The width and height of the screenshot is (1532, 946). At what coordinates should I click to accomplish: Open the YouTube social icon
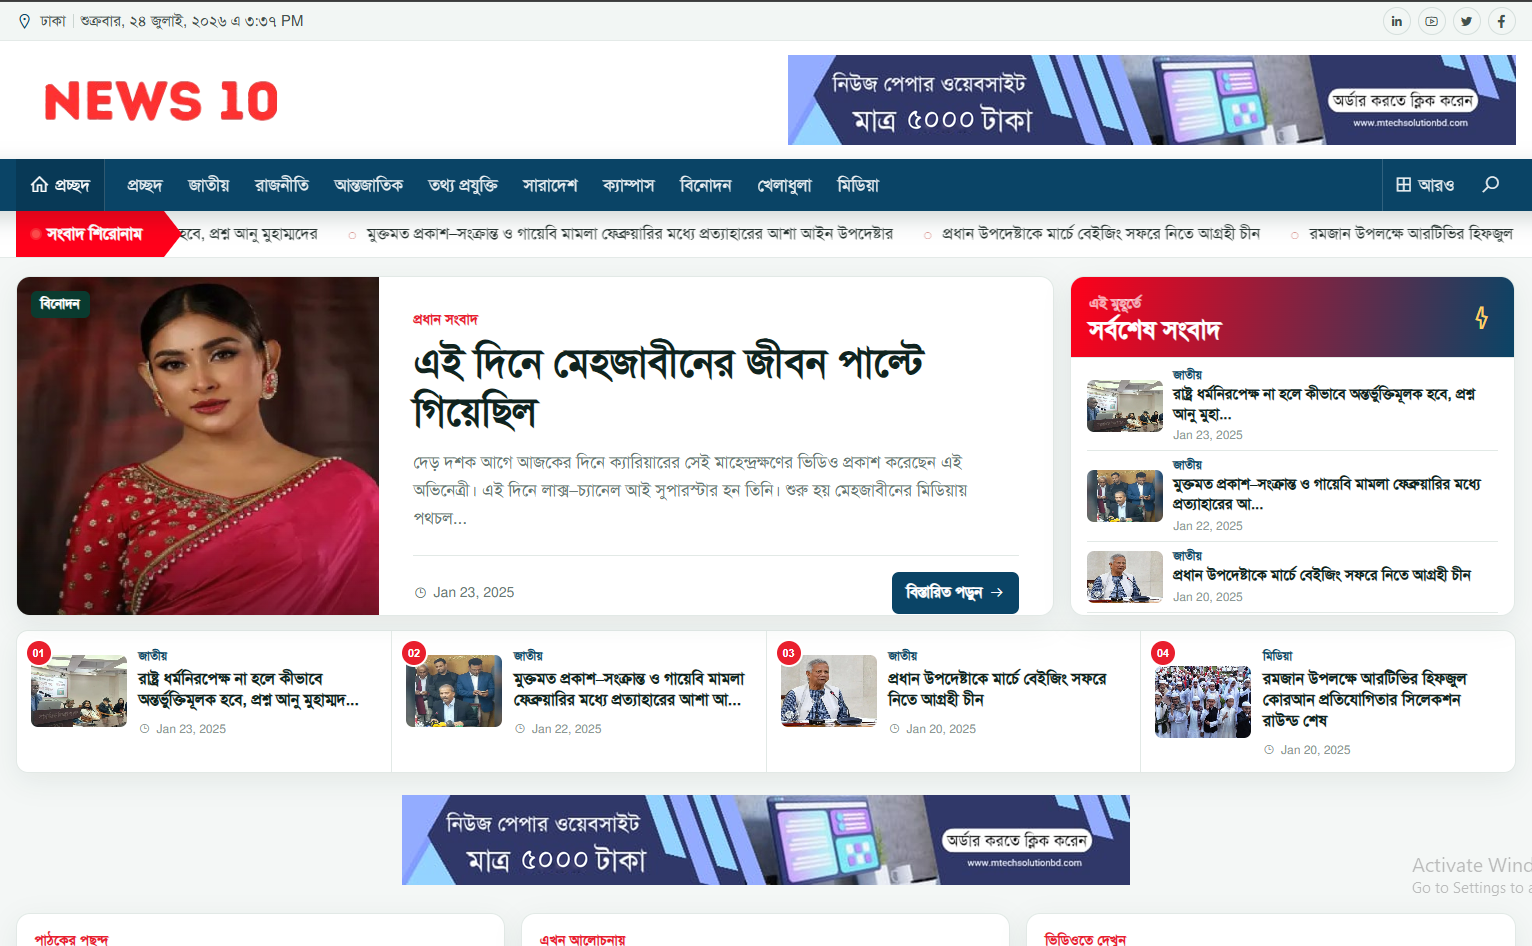point(1432,21)
